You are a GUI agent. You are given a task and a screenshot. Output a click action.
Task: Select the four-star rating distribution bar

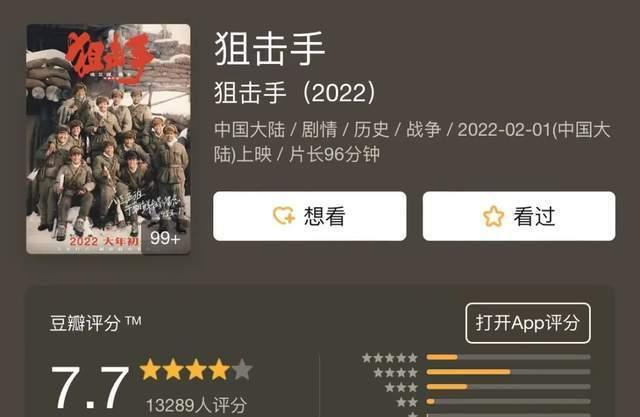tap(508, 372)
